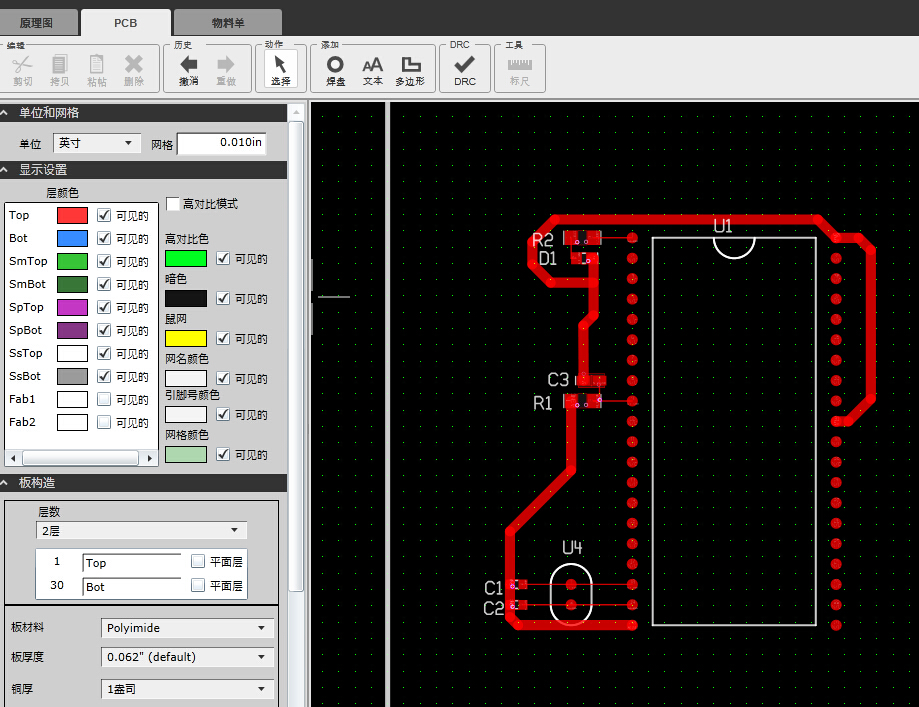Click layer 30 name field Bot
919x707 pixels.
point(132,587)
